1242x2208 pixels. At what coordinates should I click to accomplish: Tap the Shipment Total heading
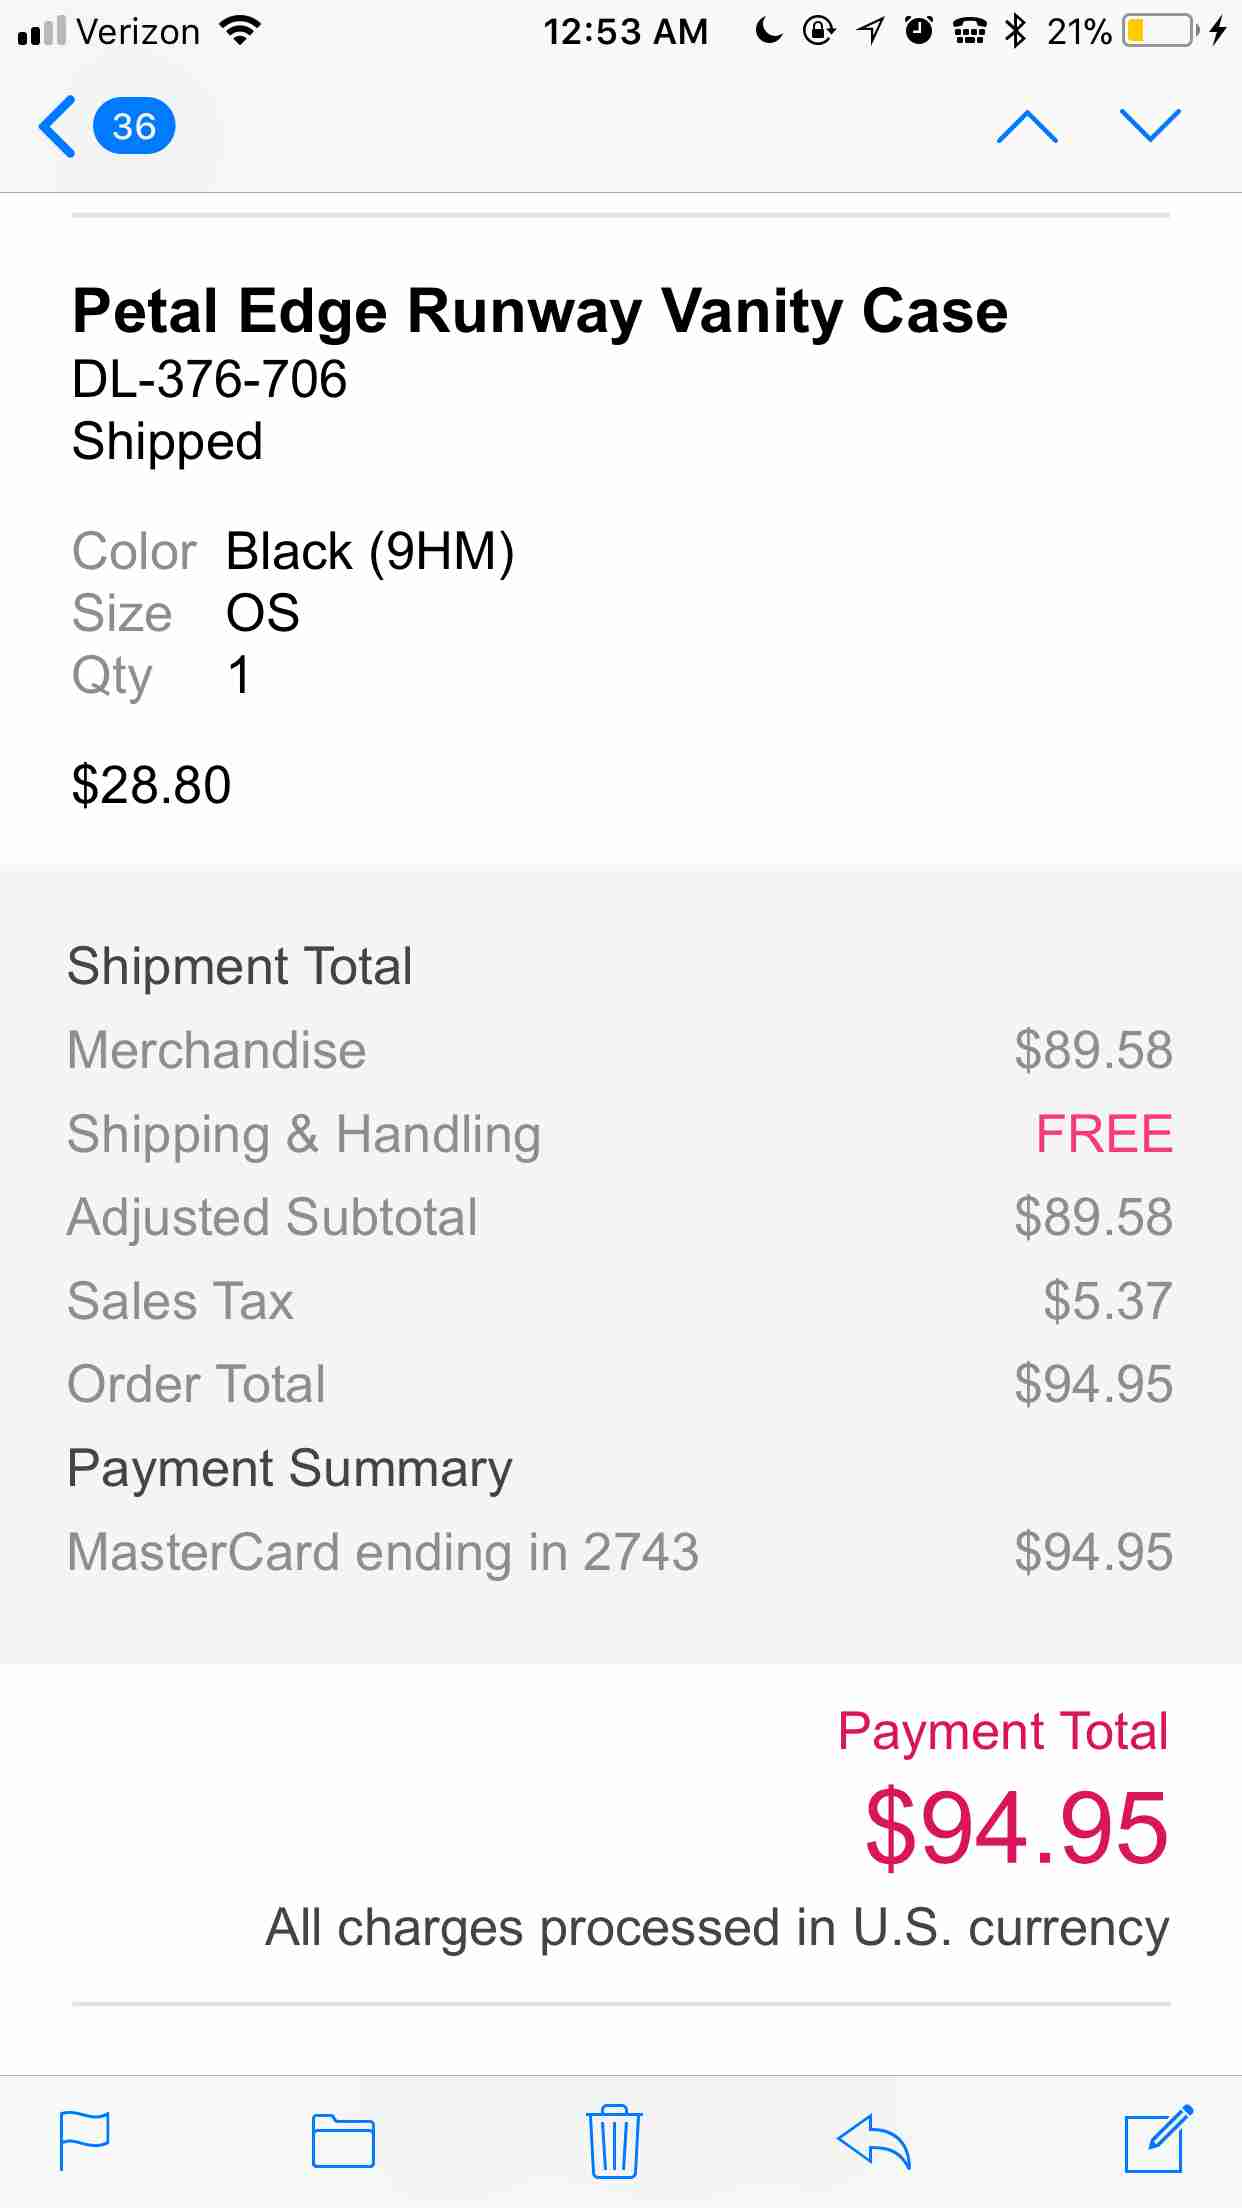[240, 966]
